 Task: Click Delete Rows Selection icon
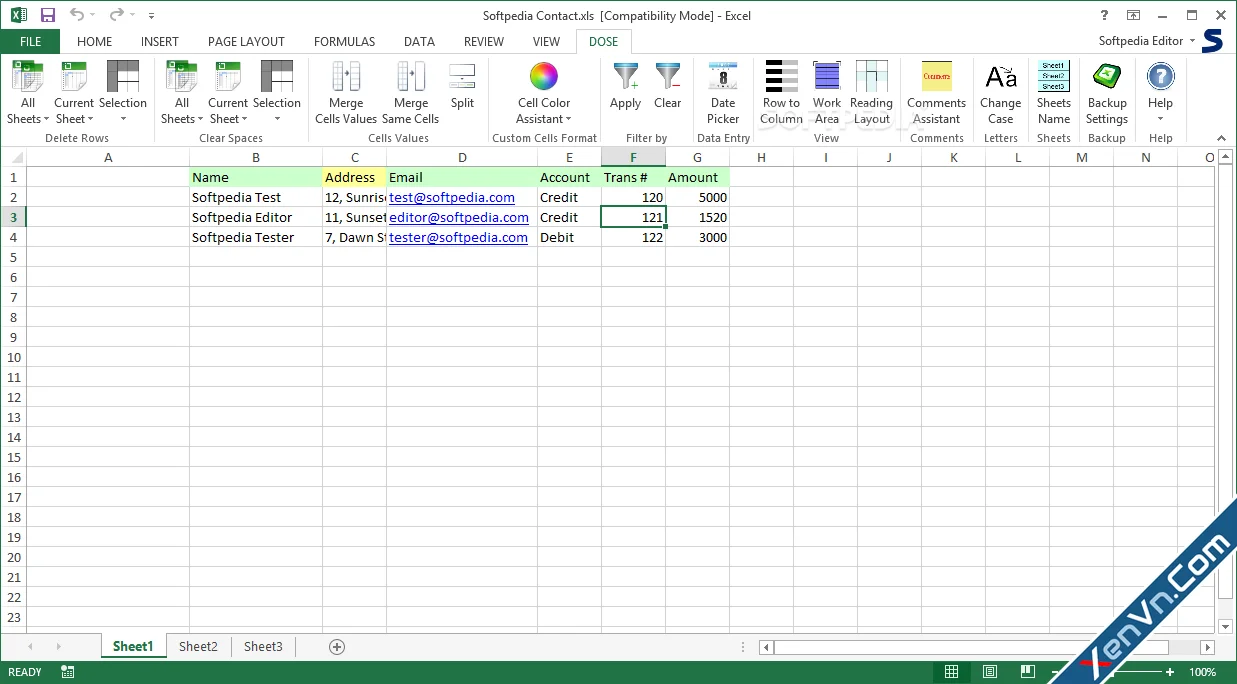123,76
